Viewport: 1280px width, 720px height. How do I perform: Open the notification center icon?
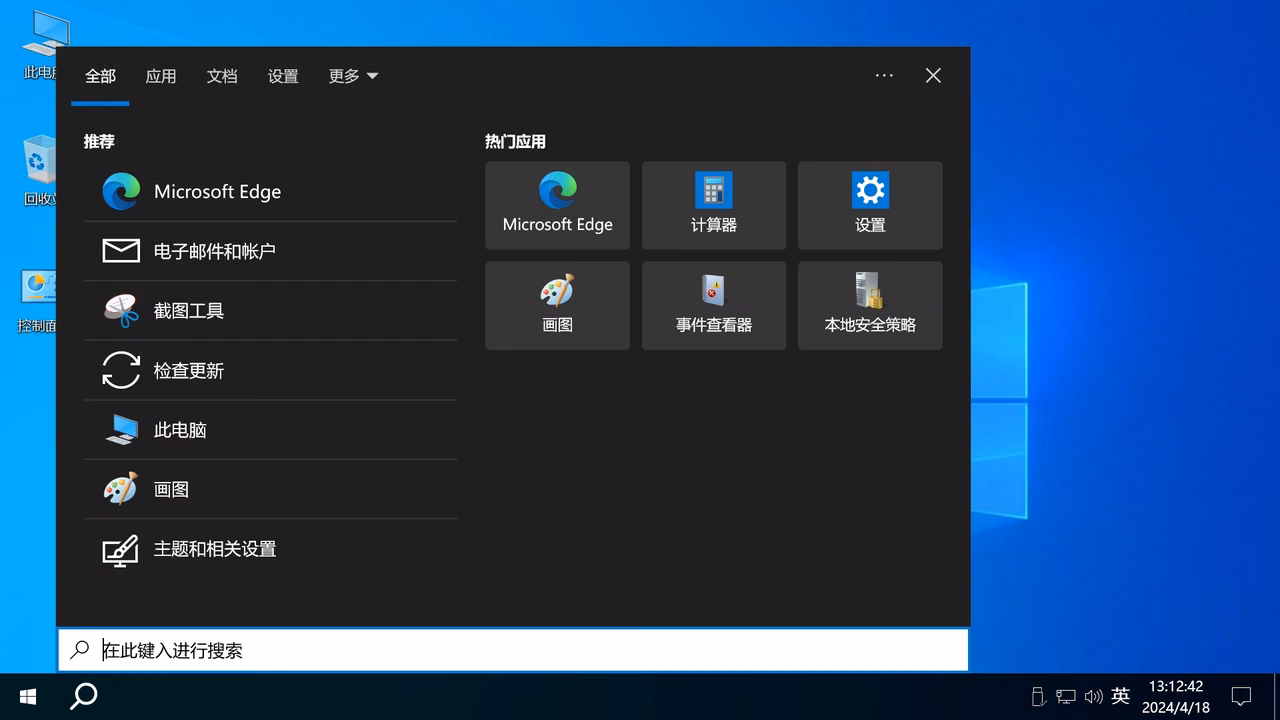coord(1241,696)
